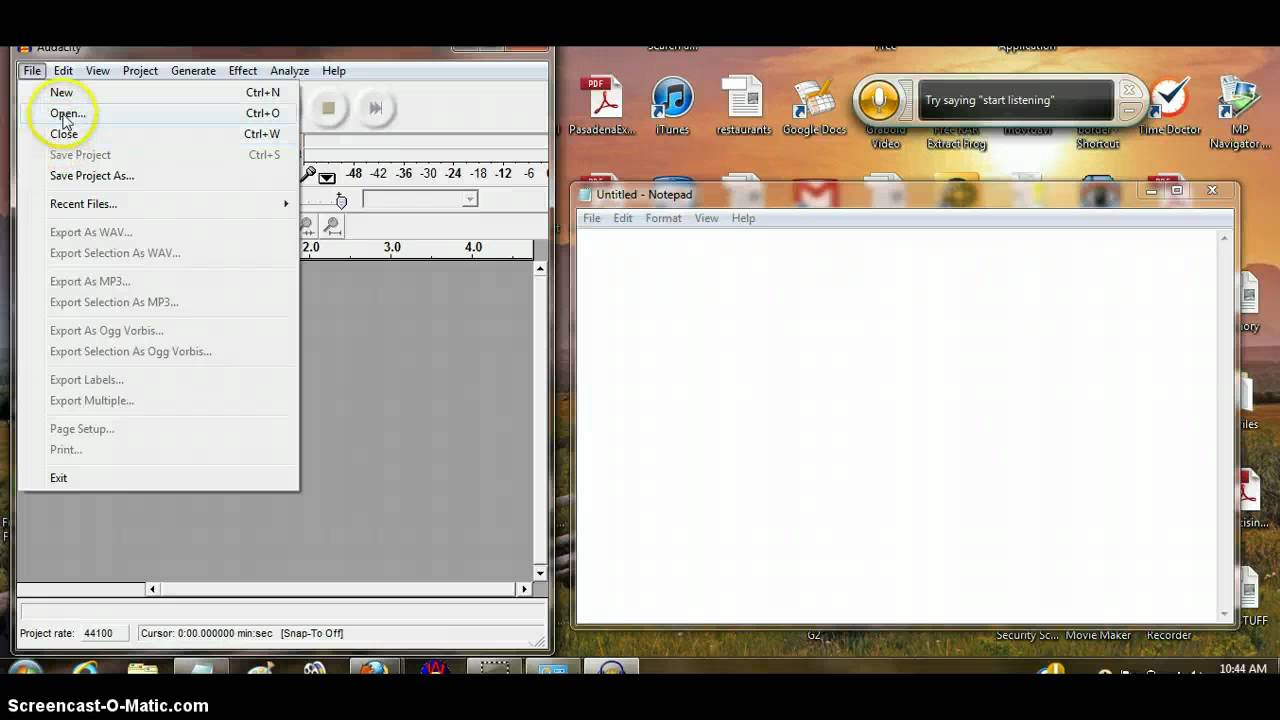Click the Project rate value field
This screenshot has height=720, width=1280.
pos(105,633)
